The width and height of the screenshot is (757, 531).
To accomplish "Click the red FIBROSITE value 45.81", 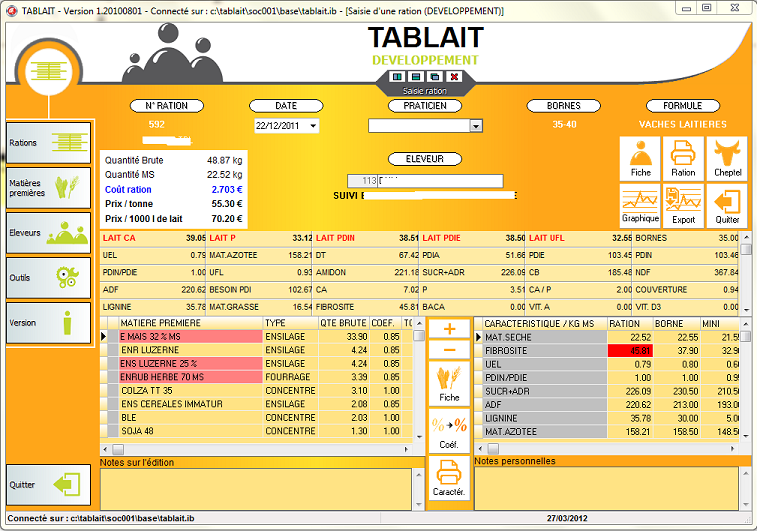I will point(630,351).
